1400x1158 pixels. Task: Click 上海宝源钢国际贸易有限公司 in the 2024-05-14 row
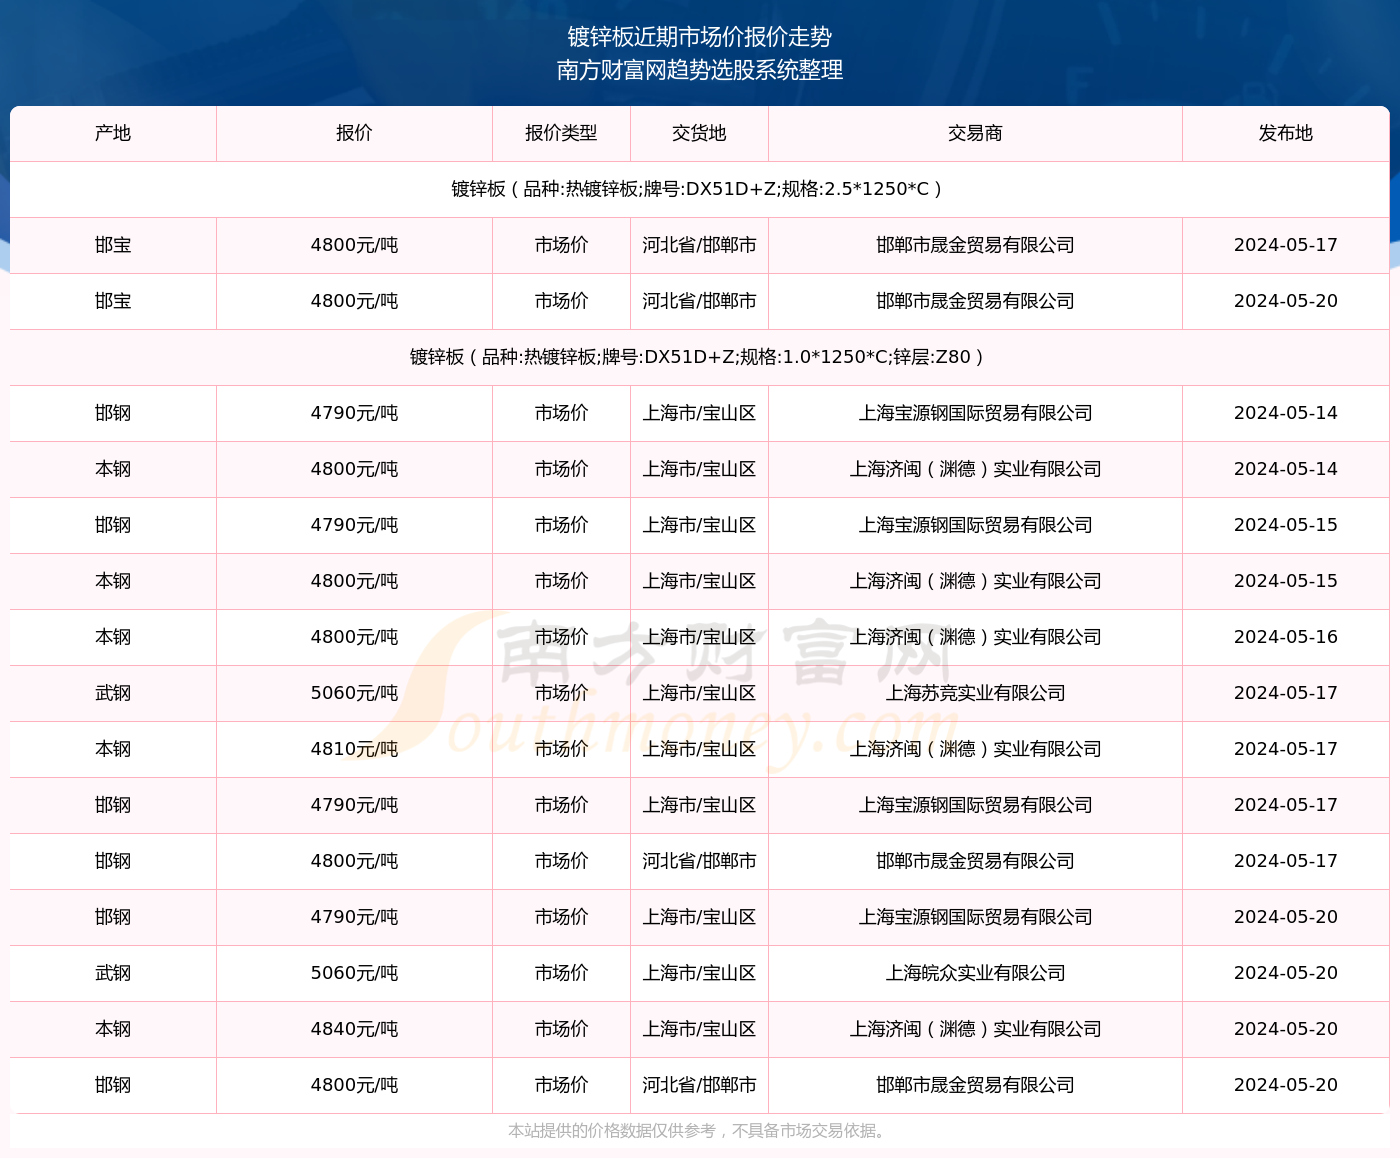(975, 413)
